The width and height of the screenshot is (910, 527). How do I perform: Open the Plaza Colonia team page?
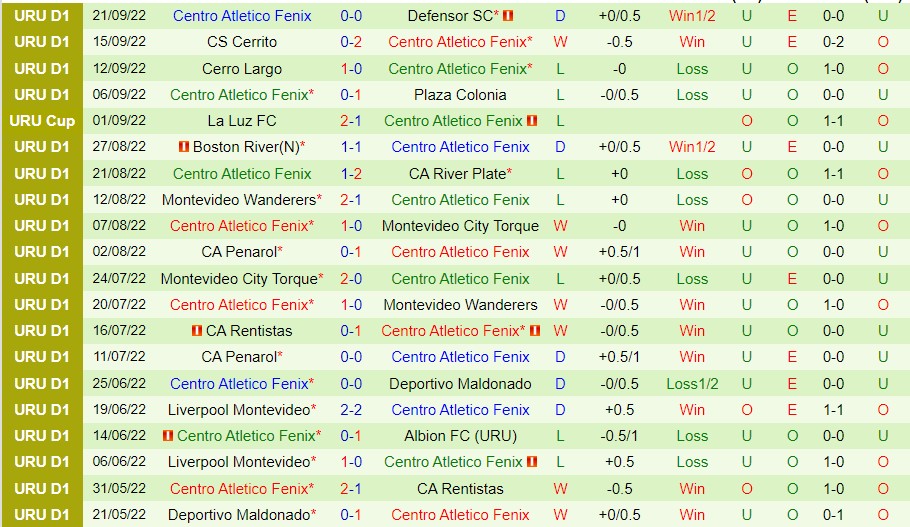tap(460, 95)
